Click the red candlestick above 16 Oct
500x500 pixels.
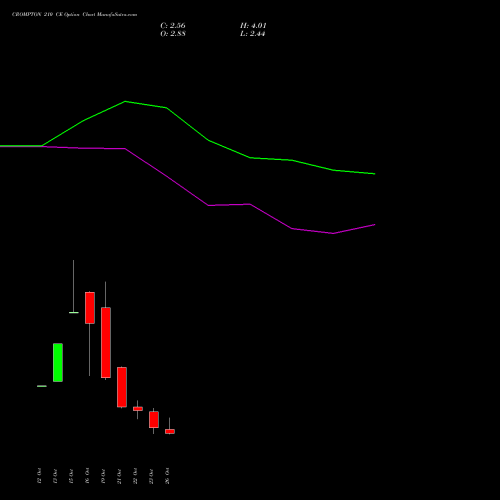pos(90,308)
